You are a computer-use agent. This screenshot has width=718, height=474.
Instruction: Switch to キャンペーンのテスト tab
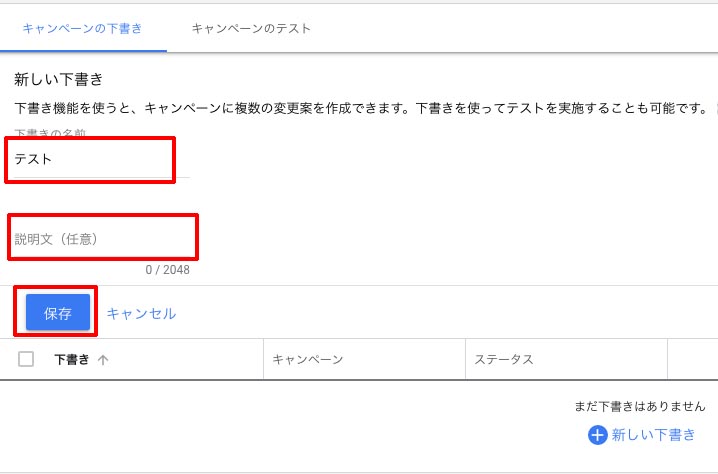pyautogui.click(x=251, y=28)
